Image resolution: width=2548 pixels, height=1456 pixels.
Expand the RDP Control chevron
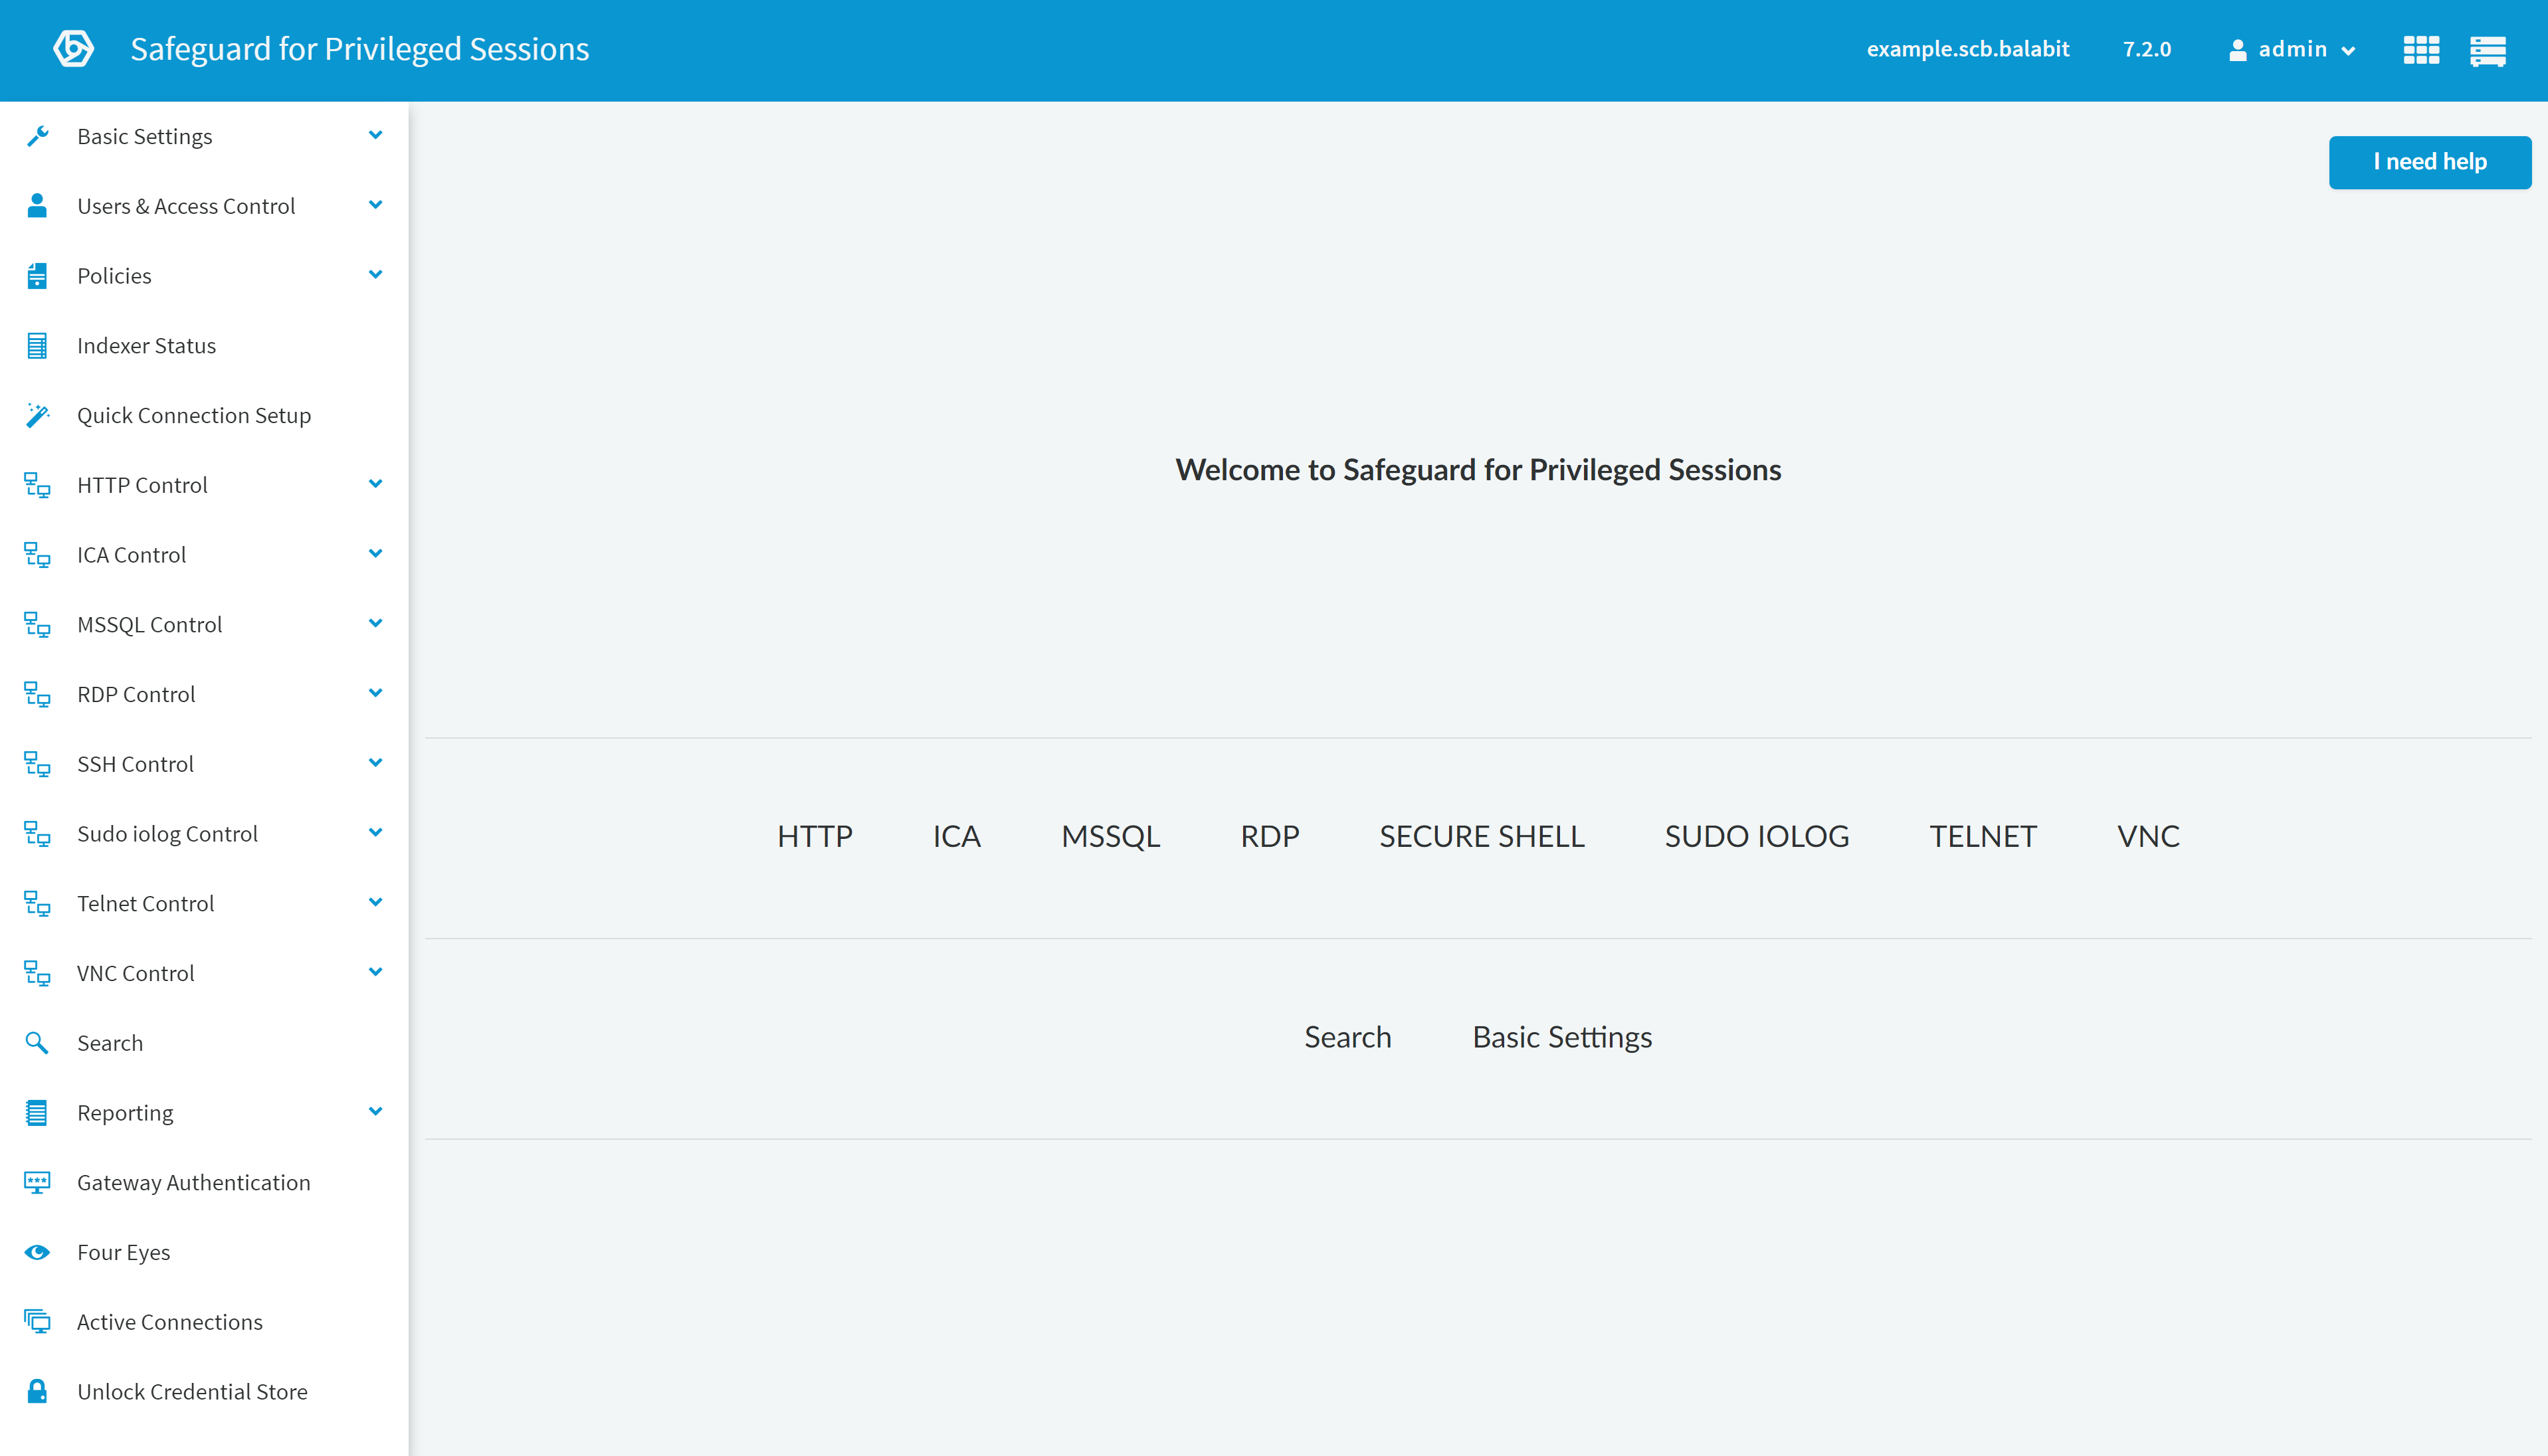coord(375,693)
